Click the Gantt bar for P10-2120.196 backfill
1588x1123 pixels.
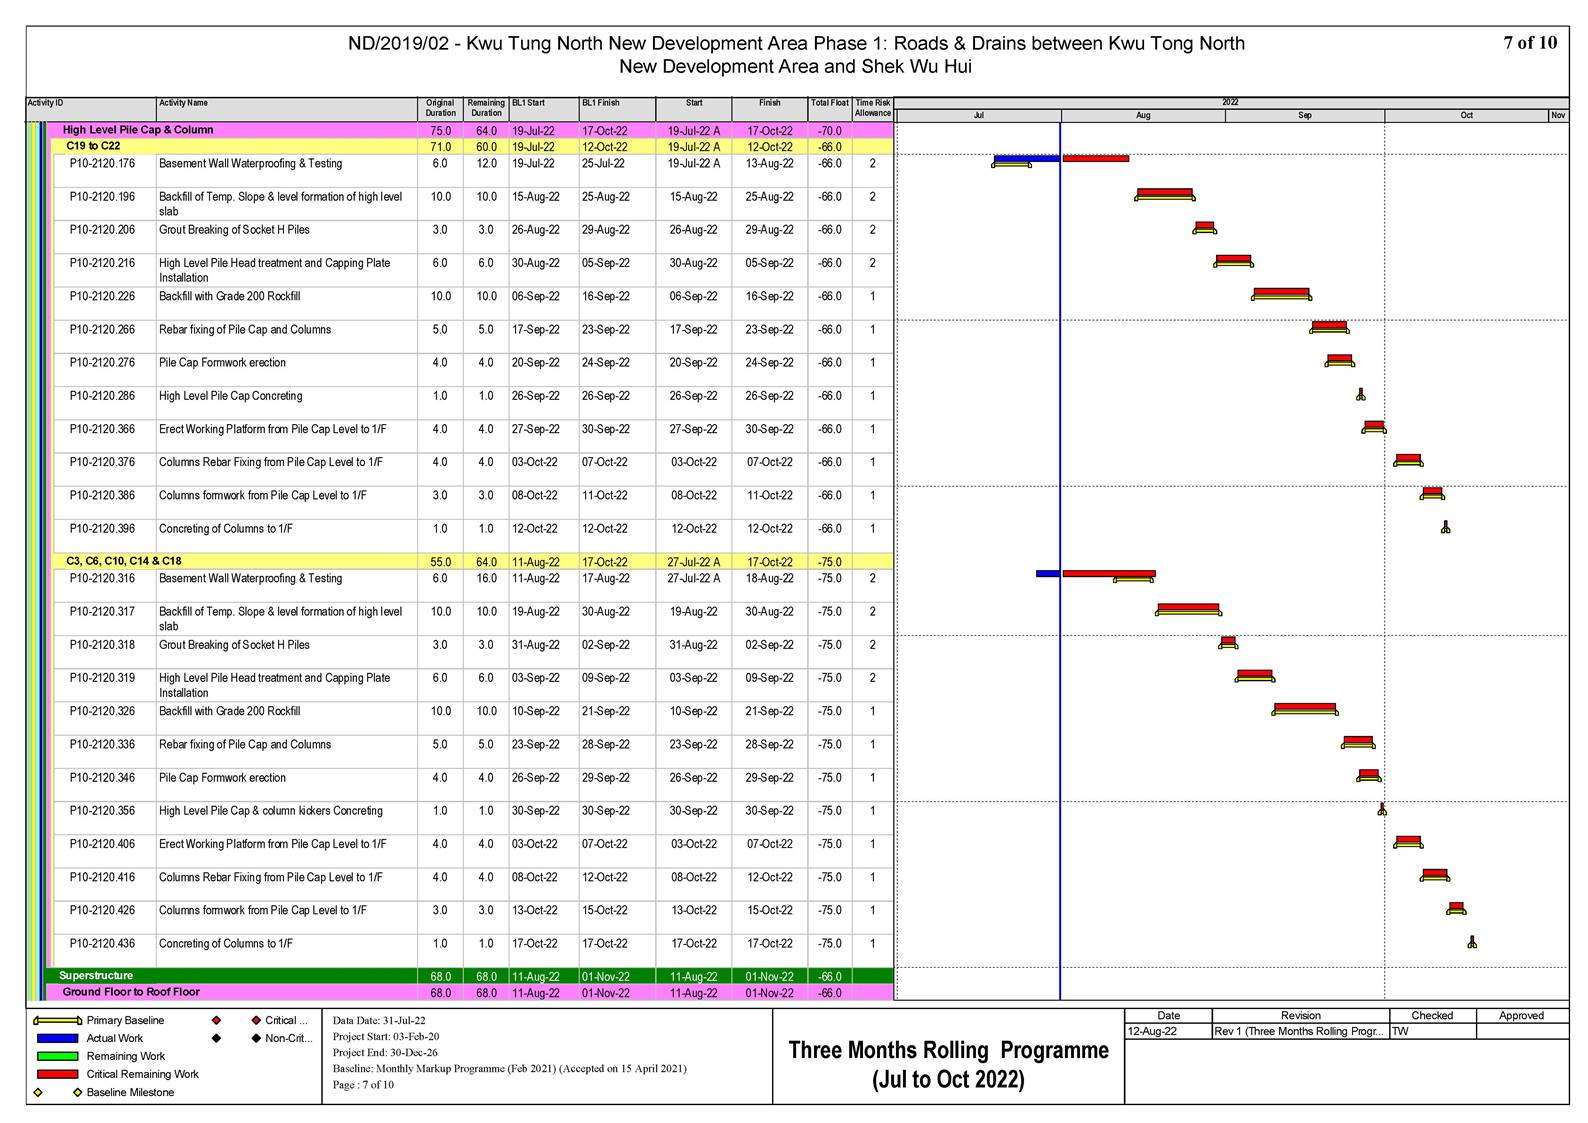coord(1165,194)
